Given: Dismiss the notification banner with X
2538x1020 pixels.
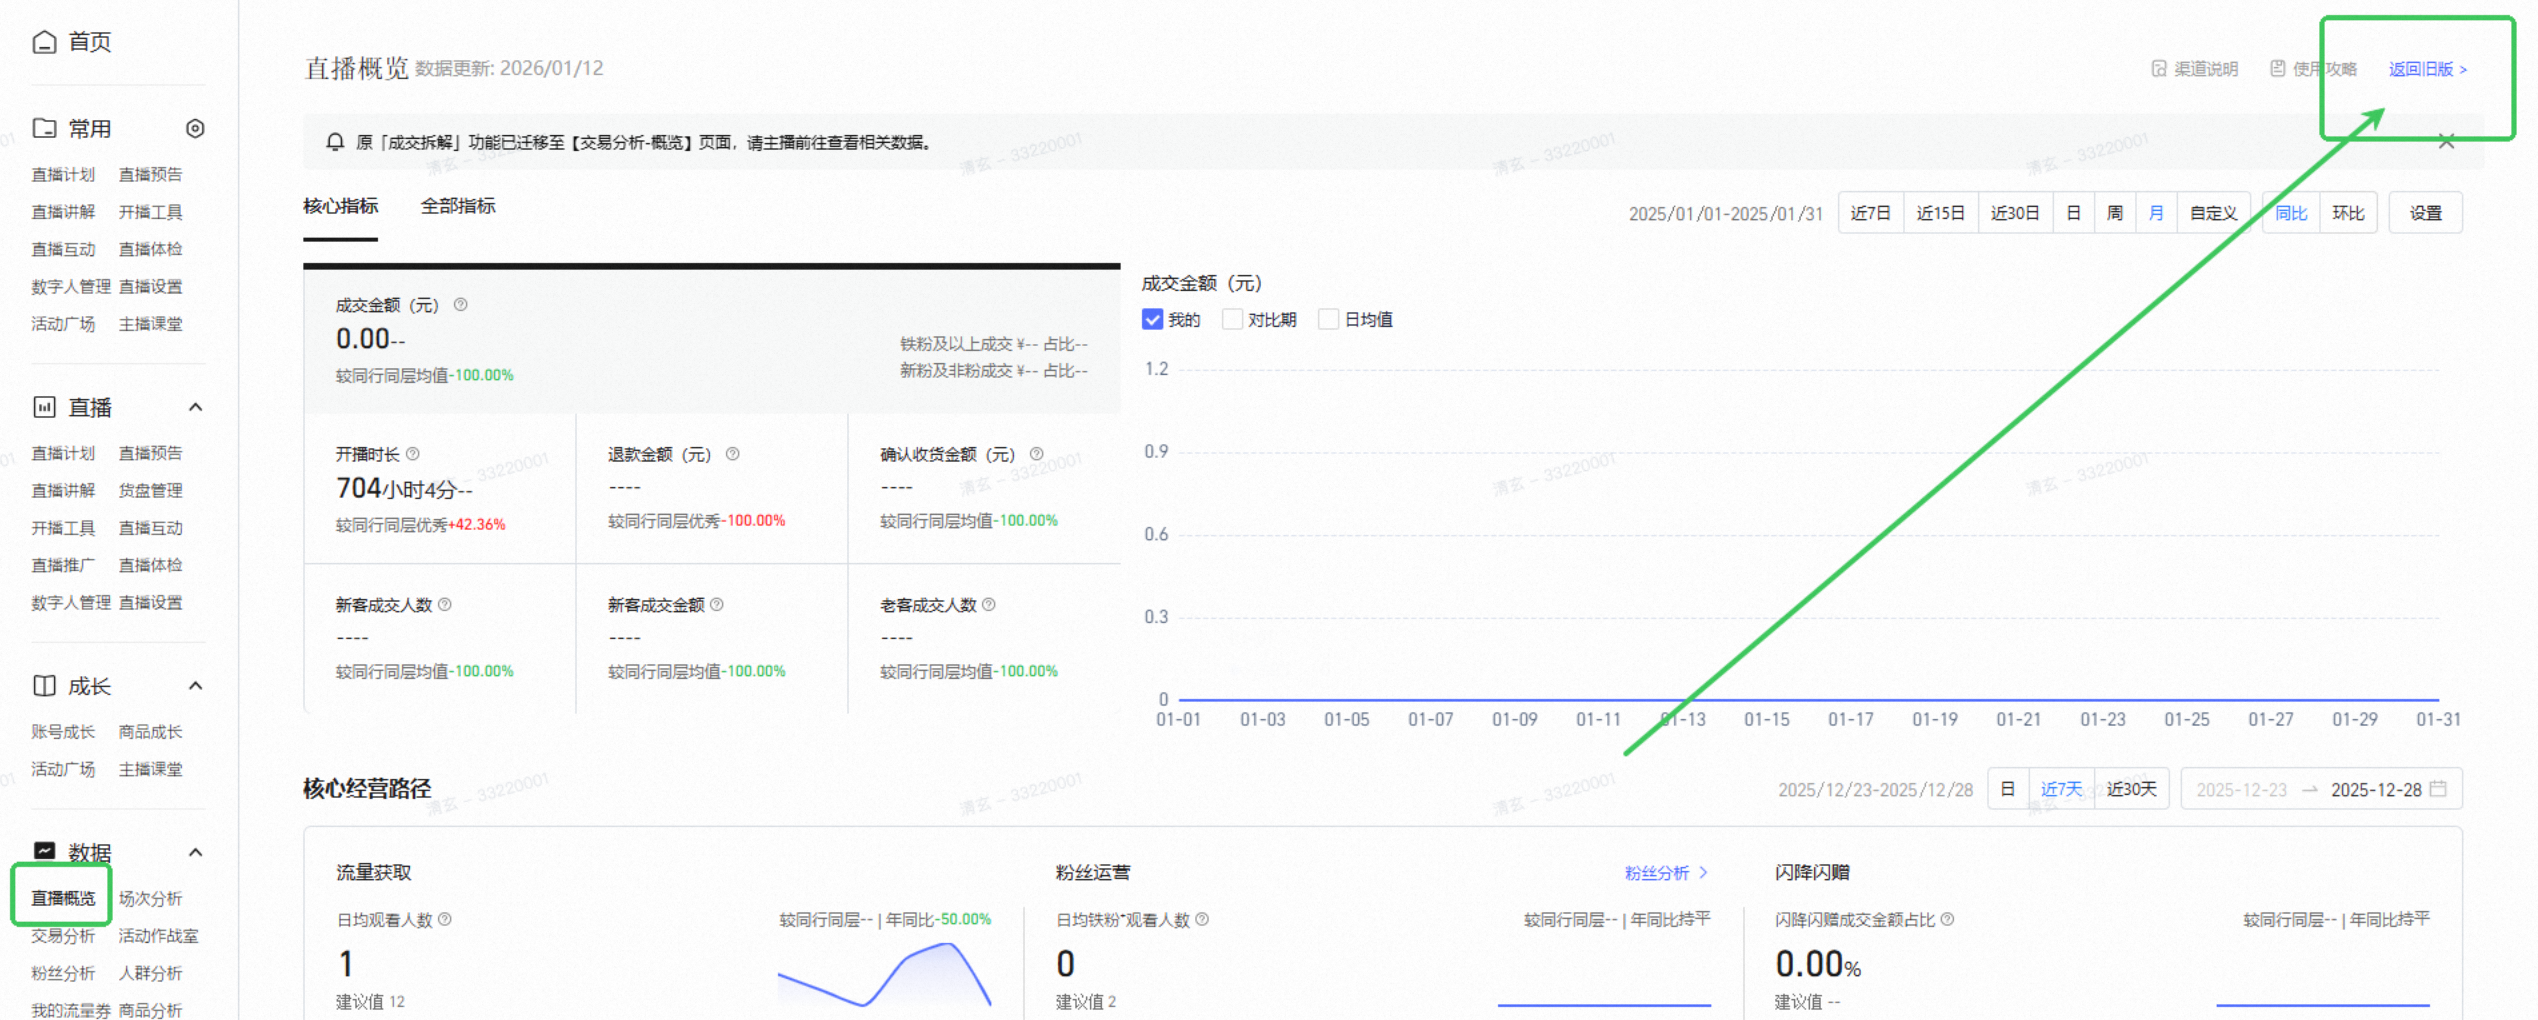Looking at the screenshot, I should (2446, 142).
